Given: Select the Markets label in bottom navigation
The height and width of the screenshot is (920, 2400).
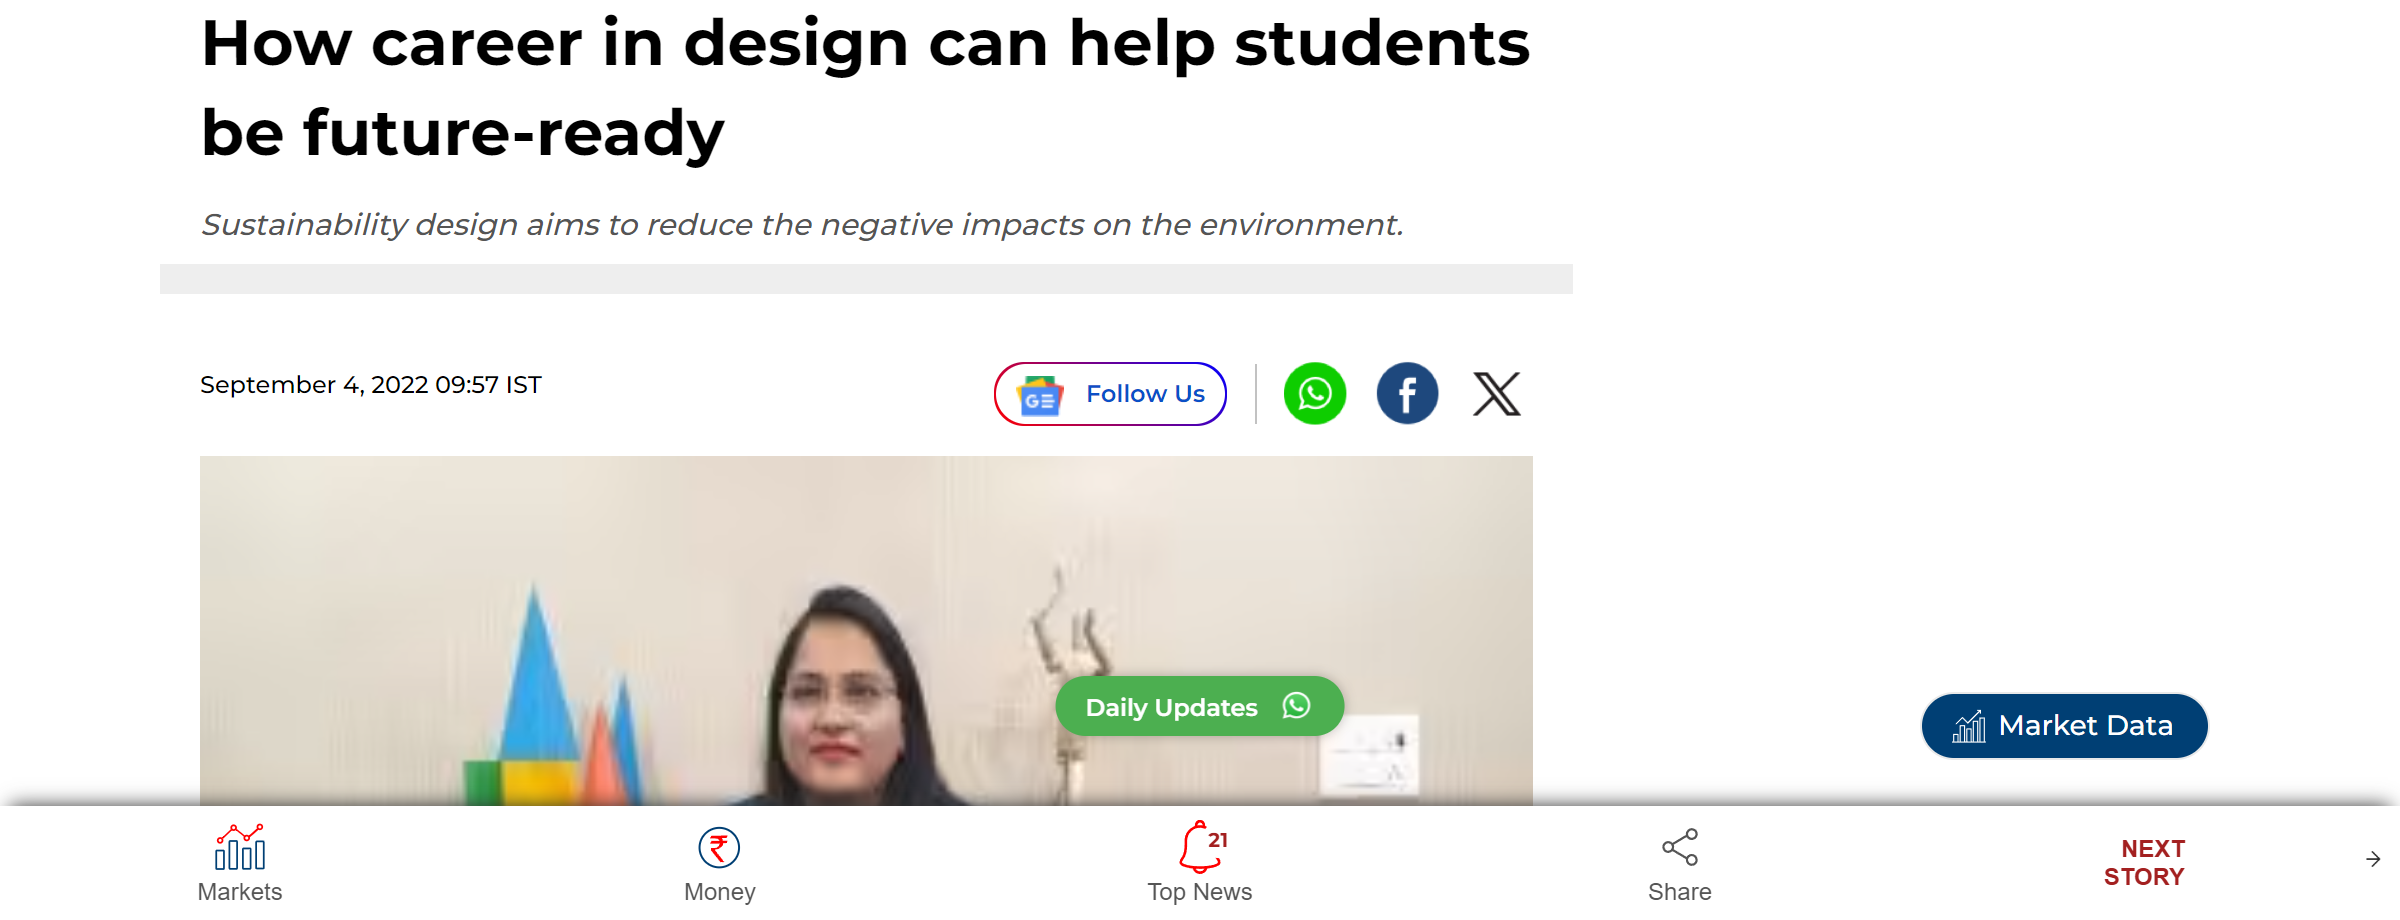Looking at the screenshot, I should click(x=240, y=891).
